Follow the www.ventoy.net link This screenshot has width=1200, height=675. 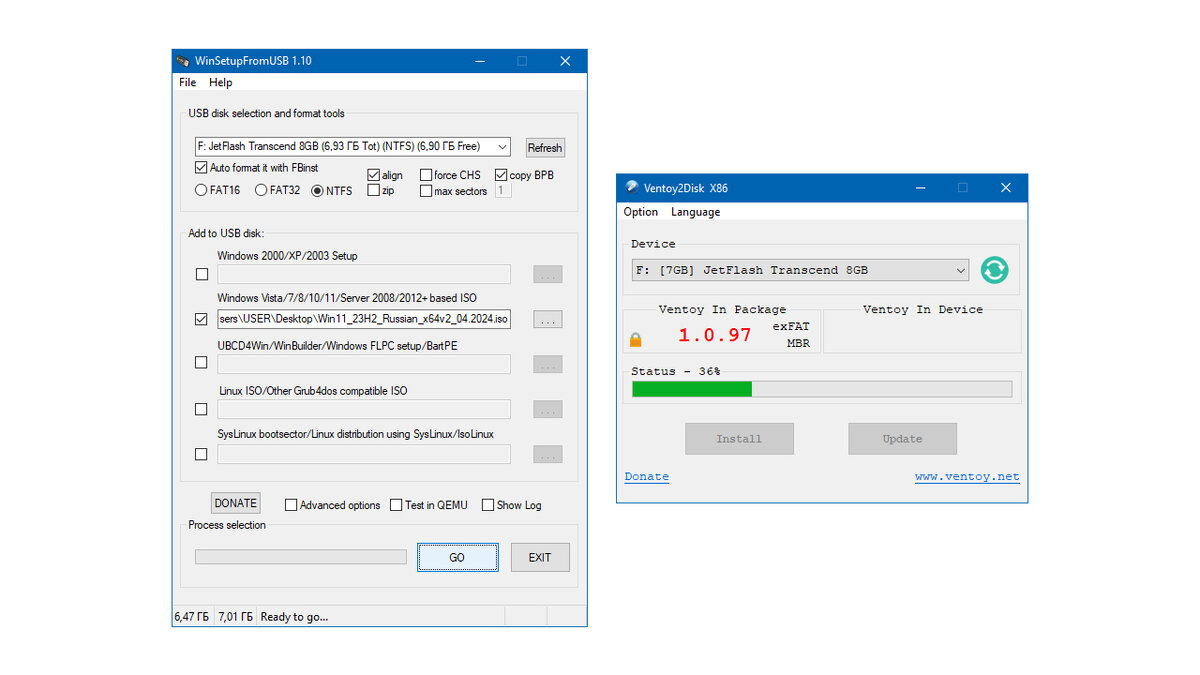(x=967, y=477)
